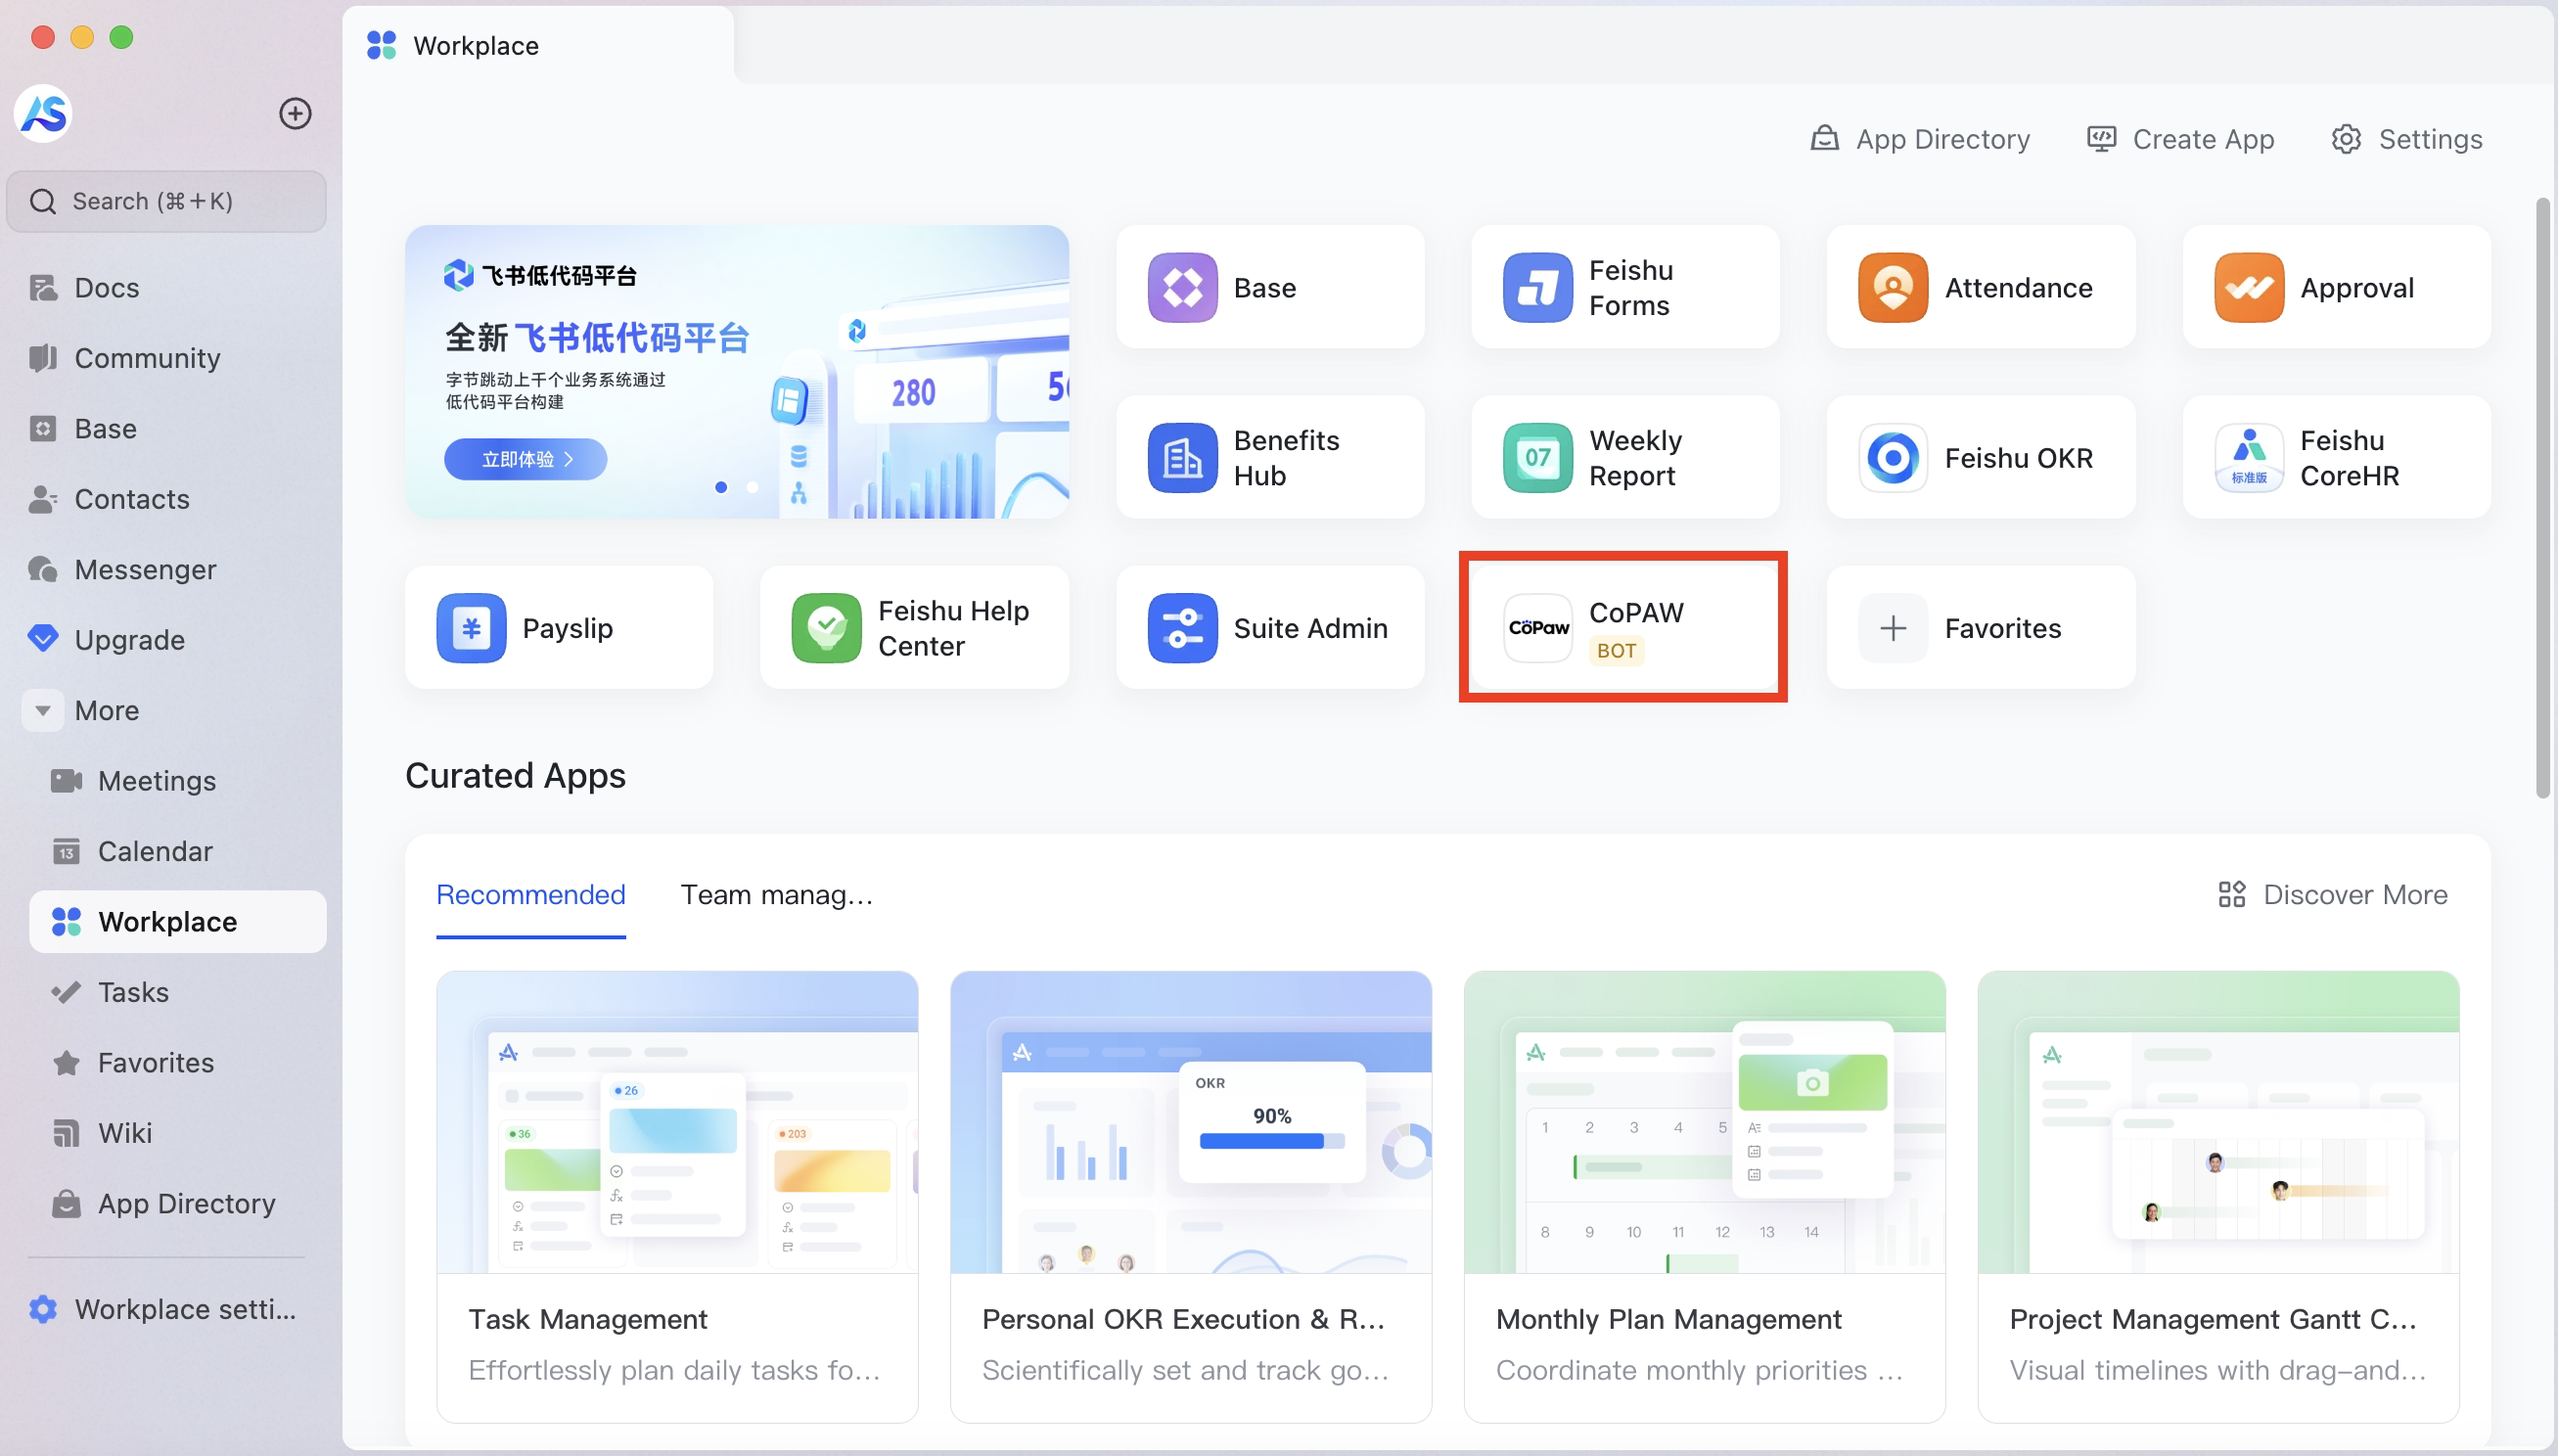Collapse the More section in sidebar
This screenshot has height=1456, width=2558.
(x=43, y=711)
